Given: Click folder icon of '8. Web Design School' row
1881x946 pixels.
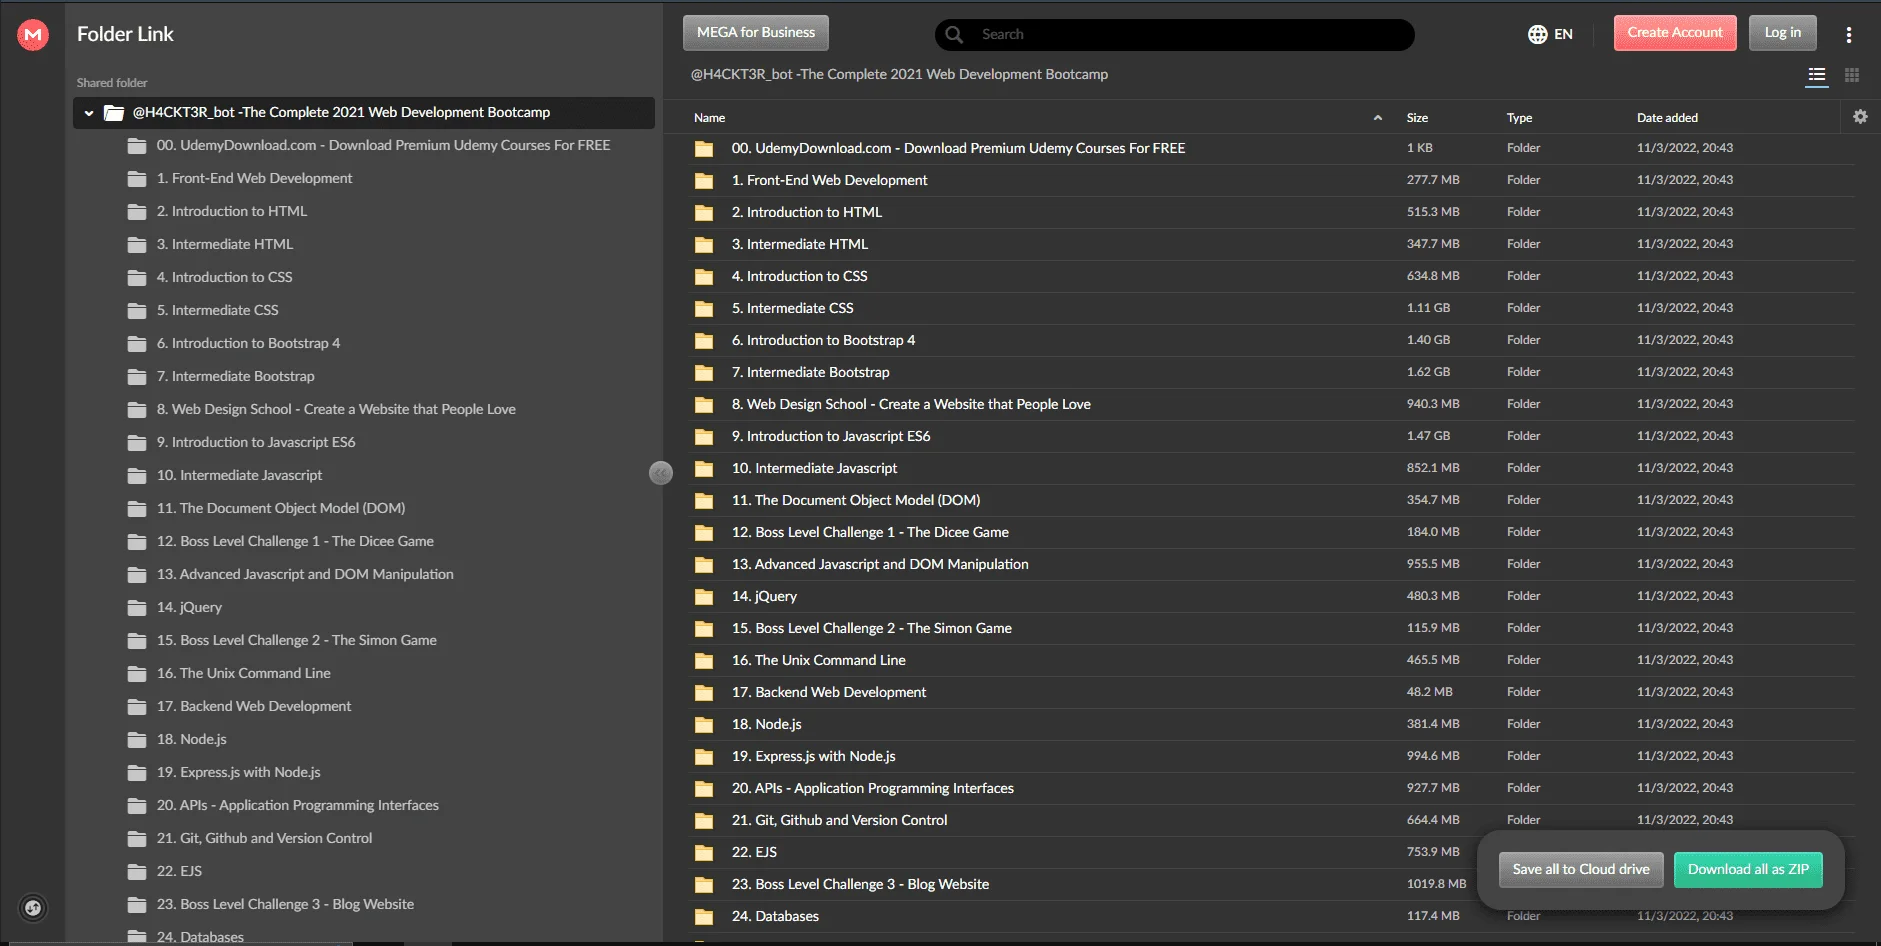Looking at the screenshot, I should [704, 405].
